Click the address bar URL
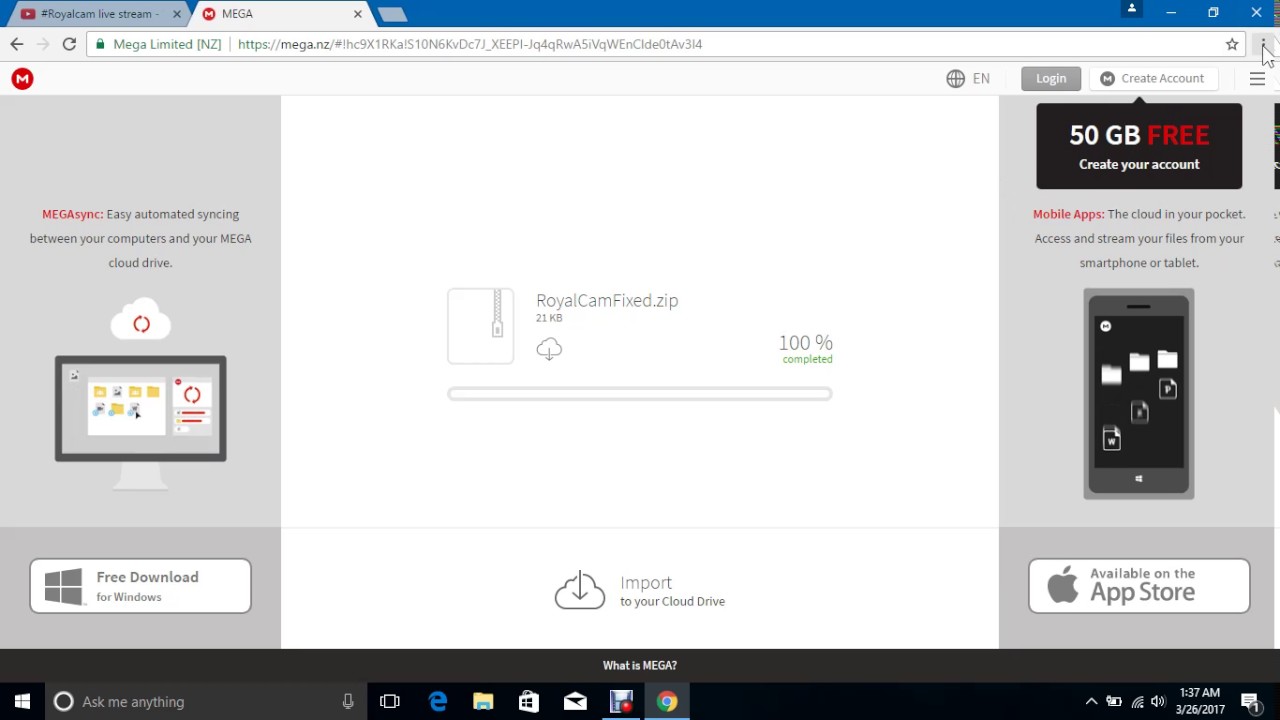 point(470,44)
